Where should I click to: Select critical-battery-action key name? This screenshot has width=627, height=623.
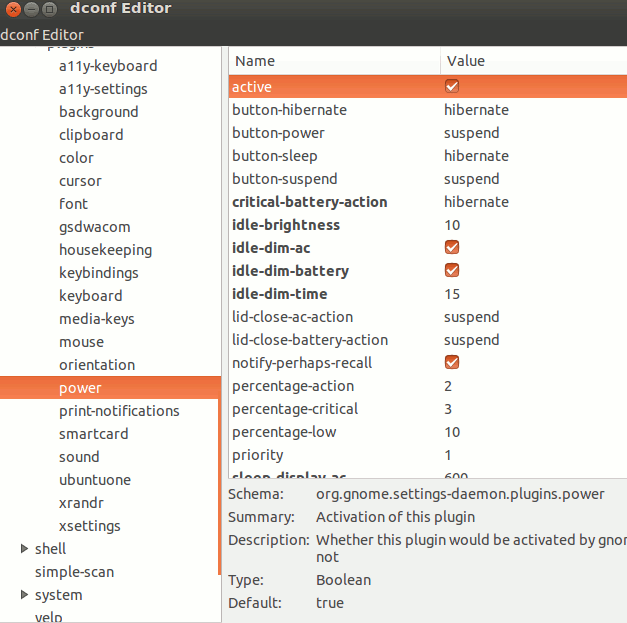pos(310,202)
